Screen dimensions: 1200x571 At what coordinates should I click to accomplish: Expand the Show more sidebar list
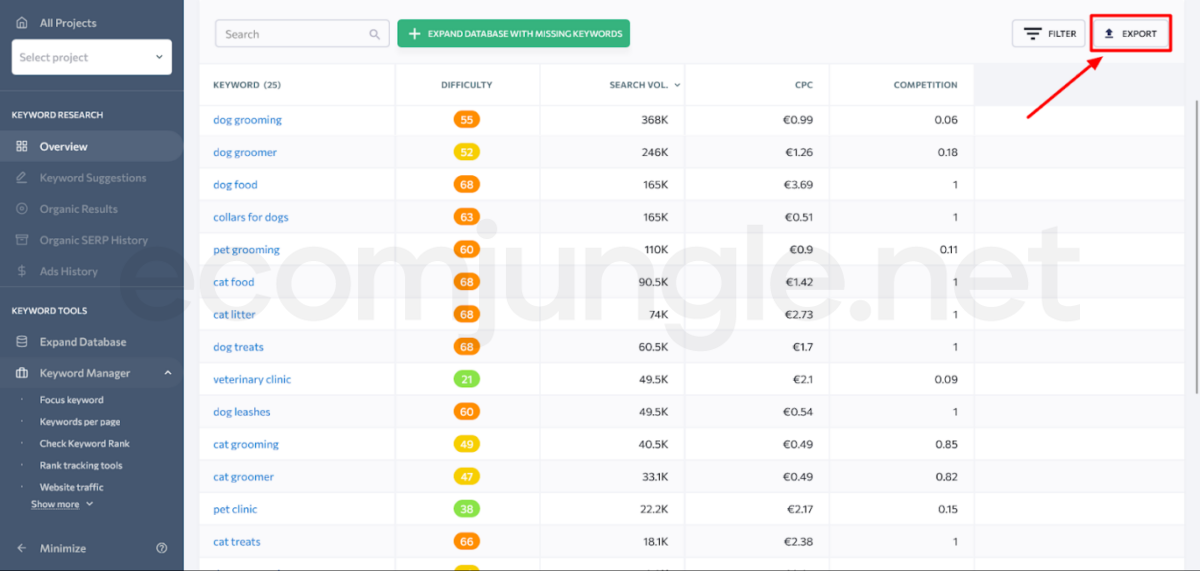[61, 504]
